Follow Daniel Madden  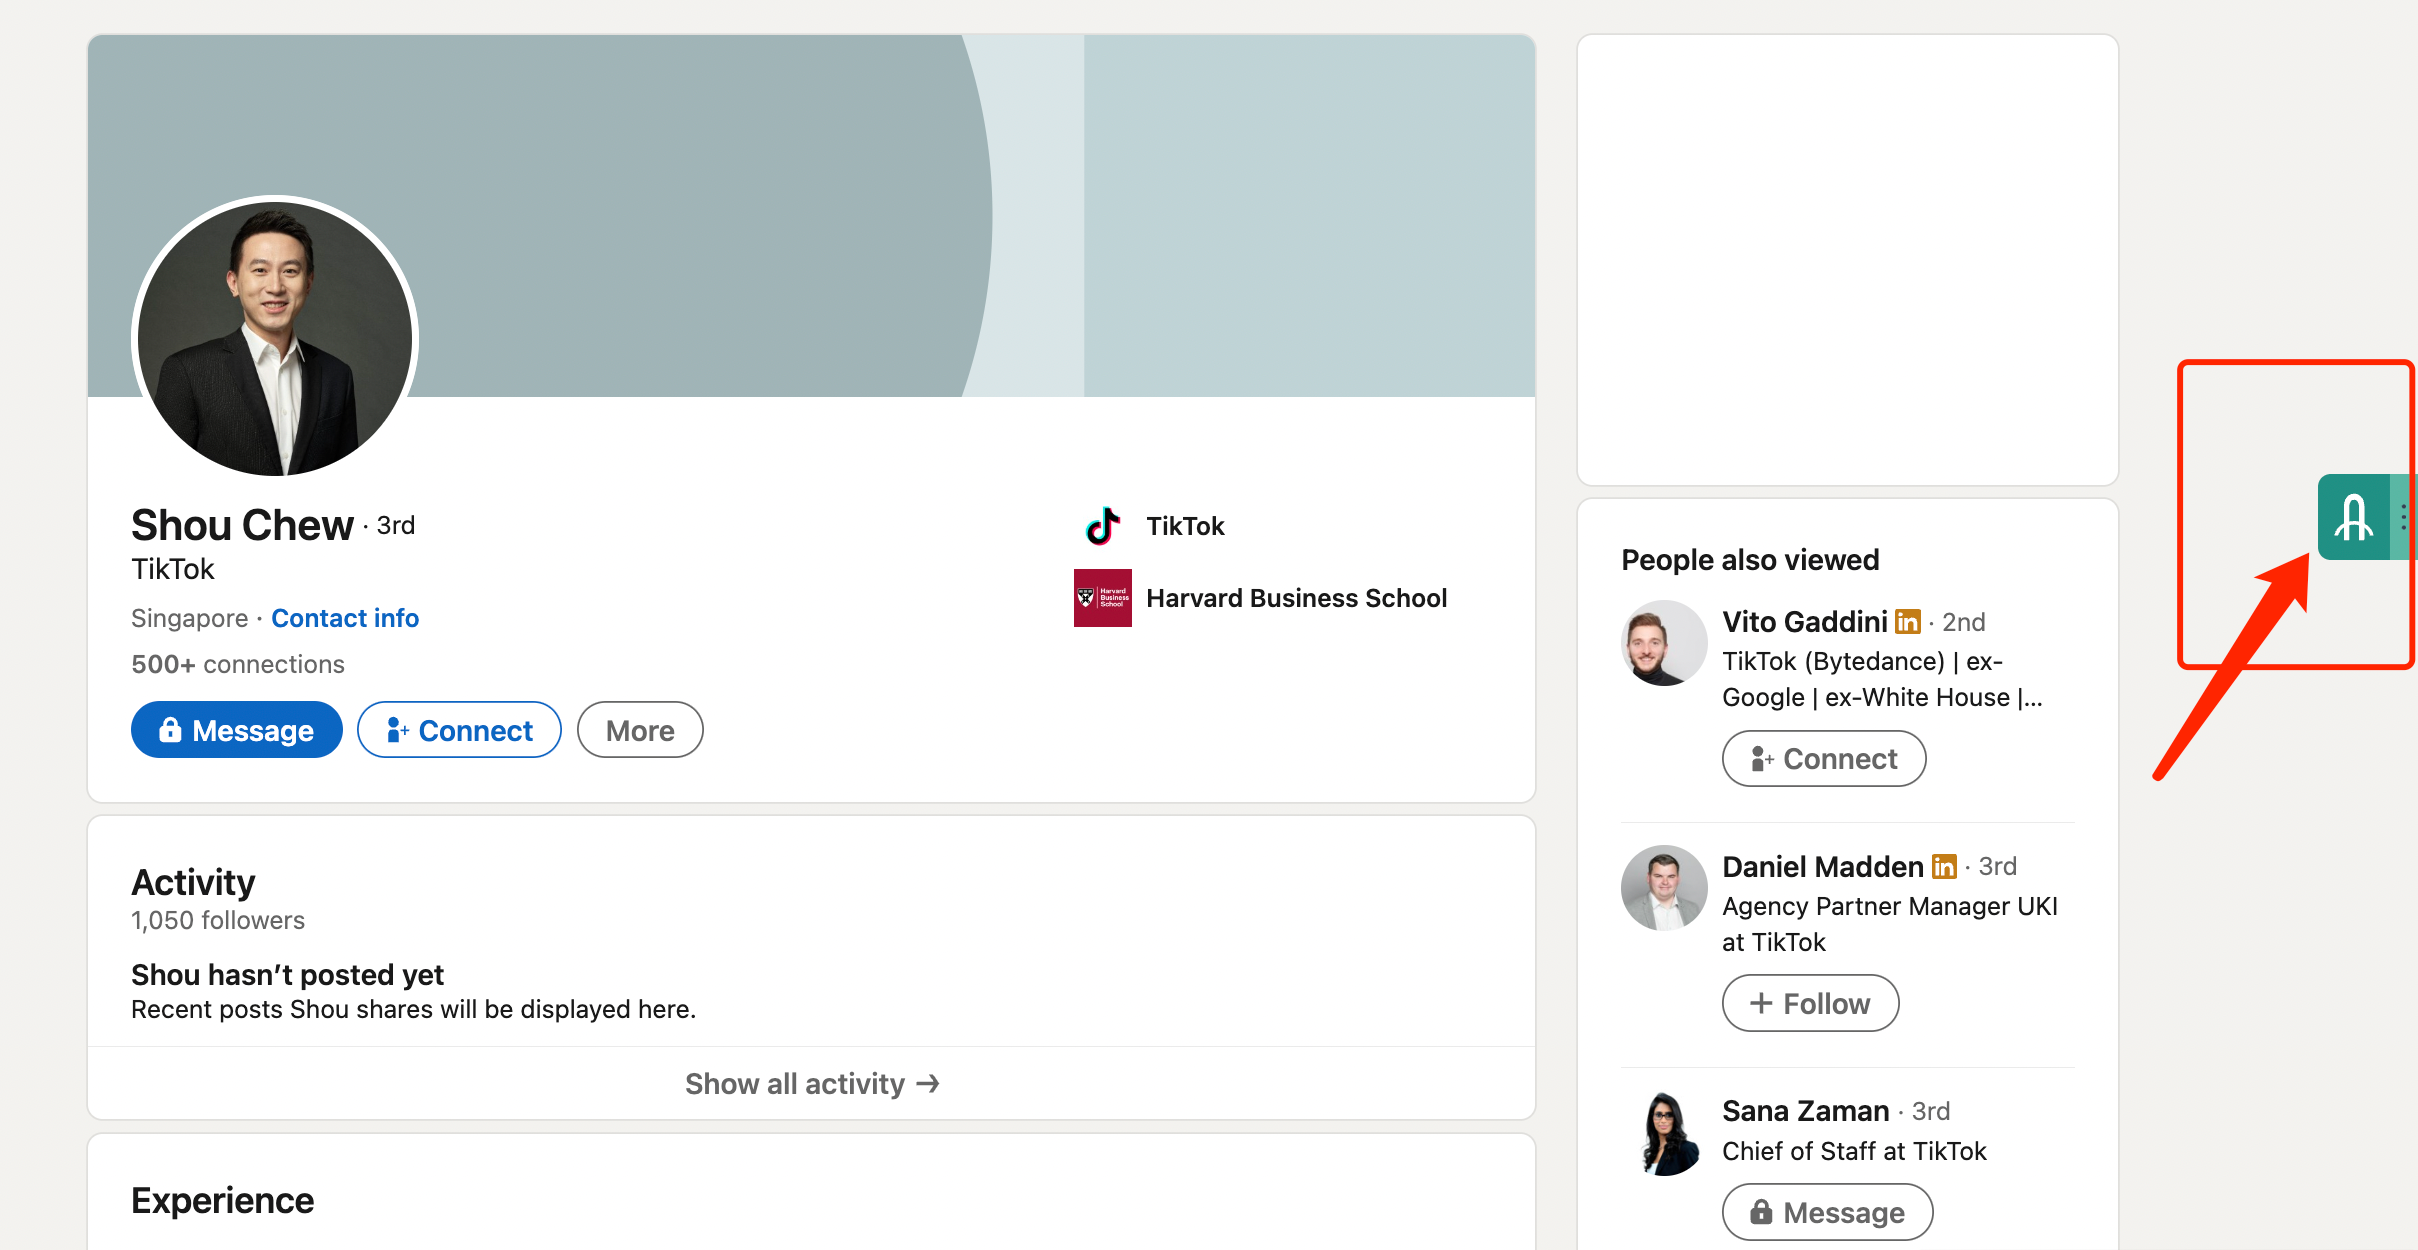pos(1810,1003)
